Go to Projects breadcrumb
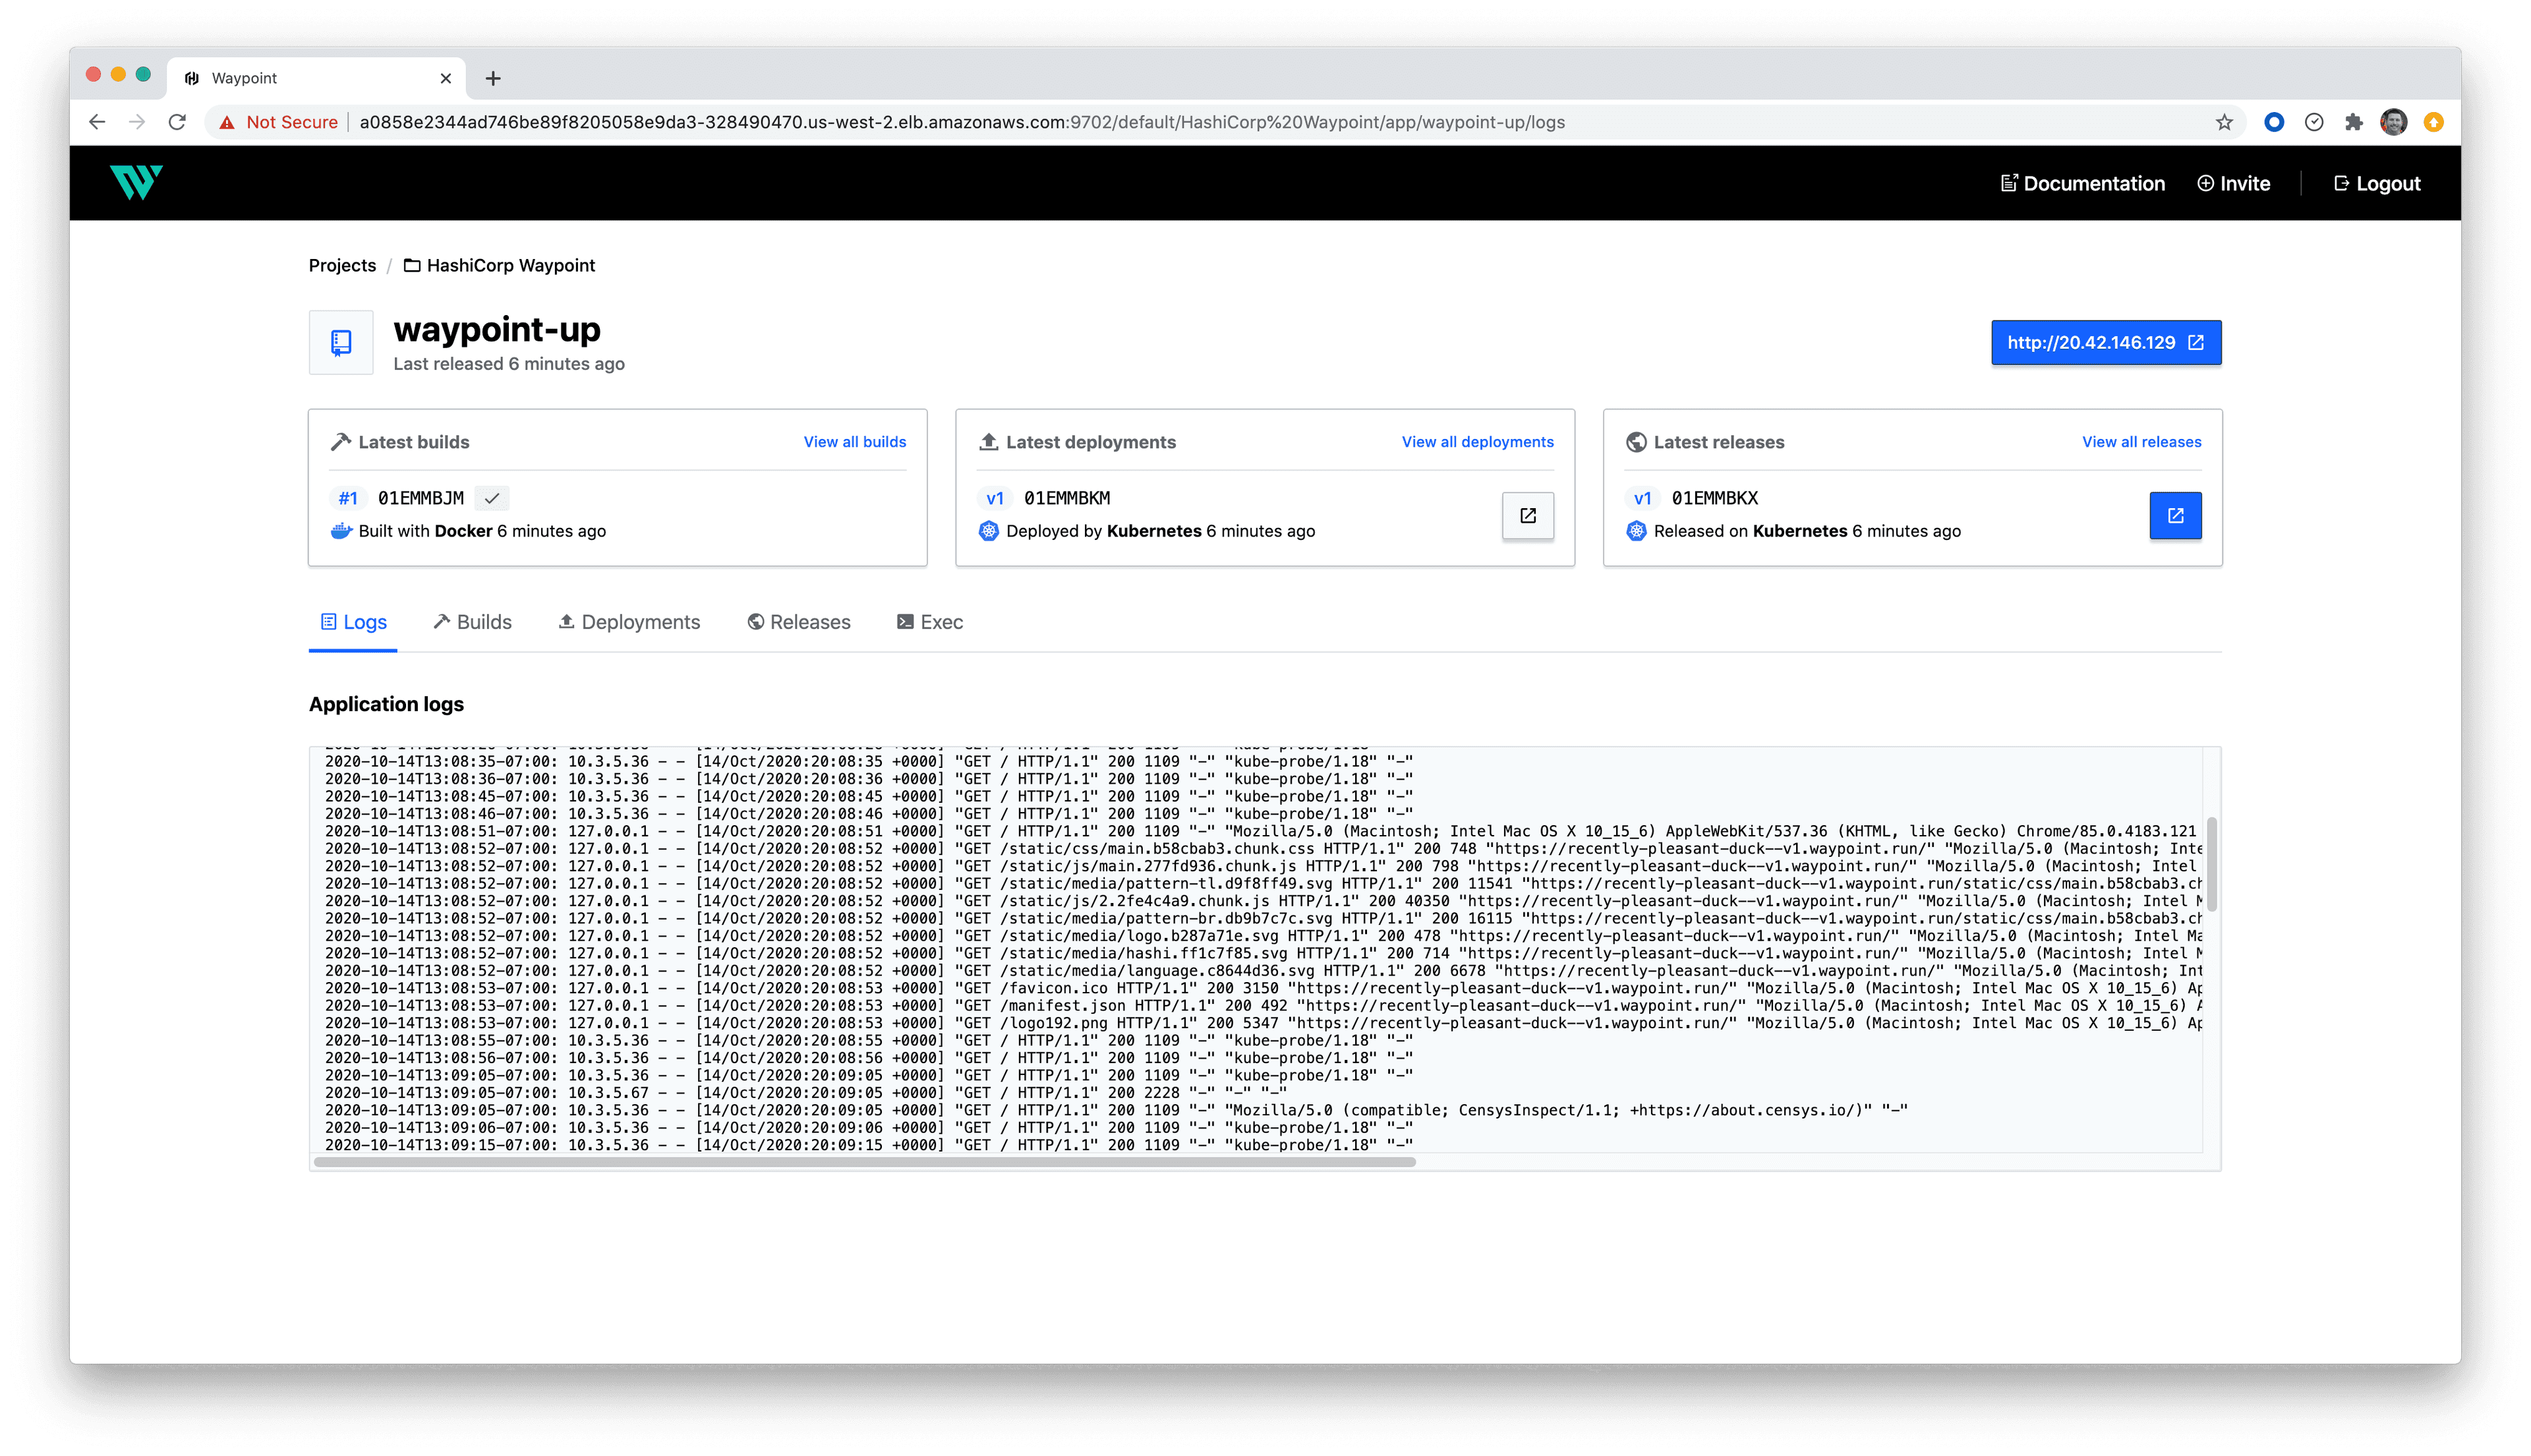The image size is (2531, 1456). pyautogui.click(x=342, y=265)
